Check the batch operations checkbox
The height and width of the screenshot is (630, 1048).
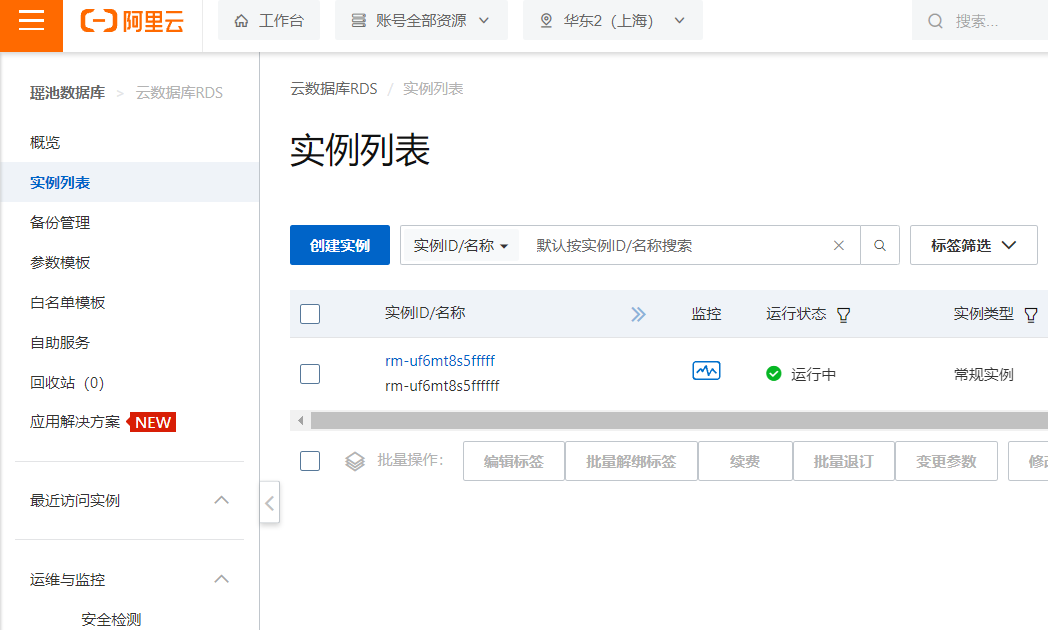(310, 461)
